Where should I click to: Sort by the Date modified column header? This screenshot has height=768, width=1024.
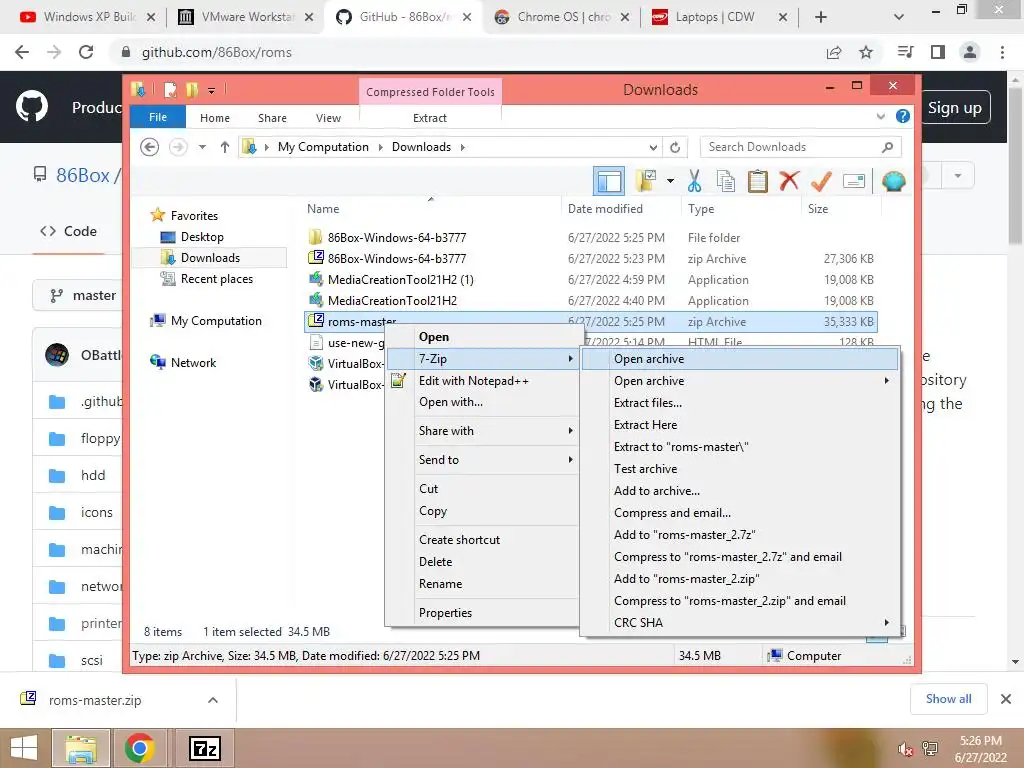click(605, 209)
